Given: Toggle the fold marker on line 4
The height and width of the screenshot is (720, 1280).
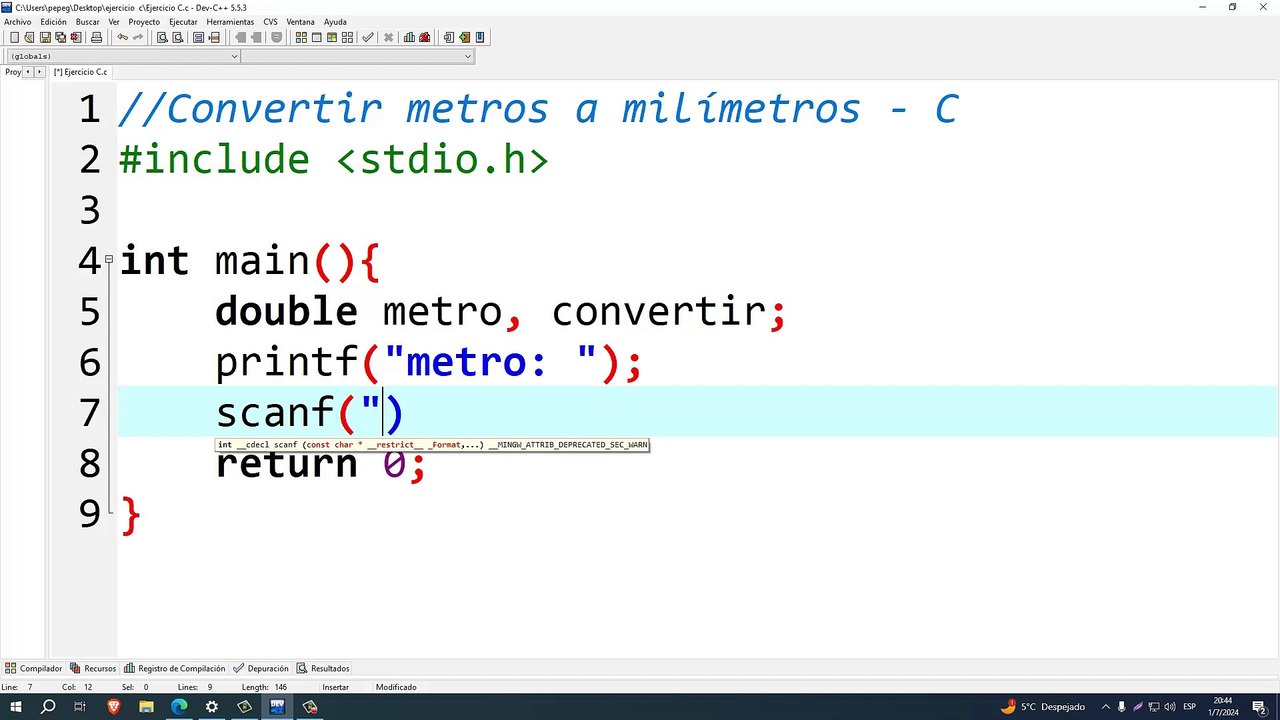Looking at the screenshot, I should click(x=108, y=260).
